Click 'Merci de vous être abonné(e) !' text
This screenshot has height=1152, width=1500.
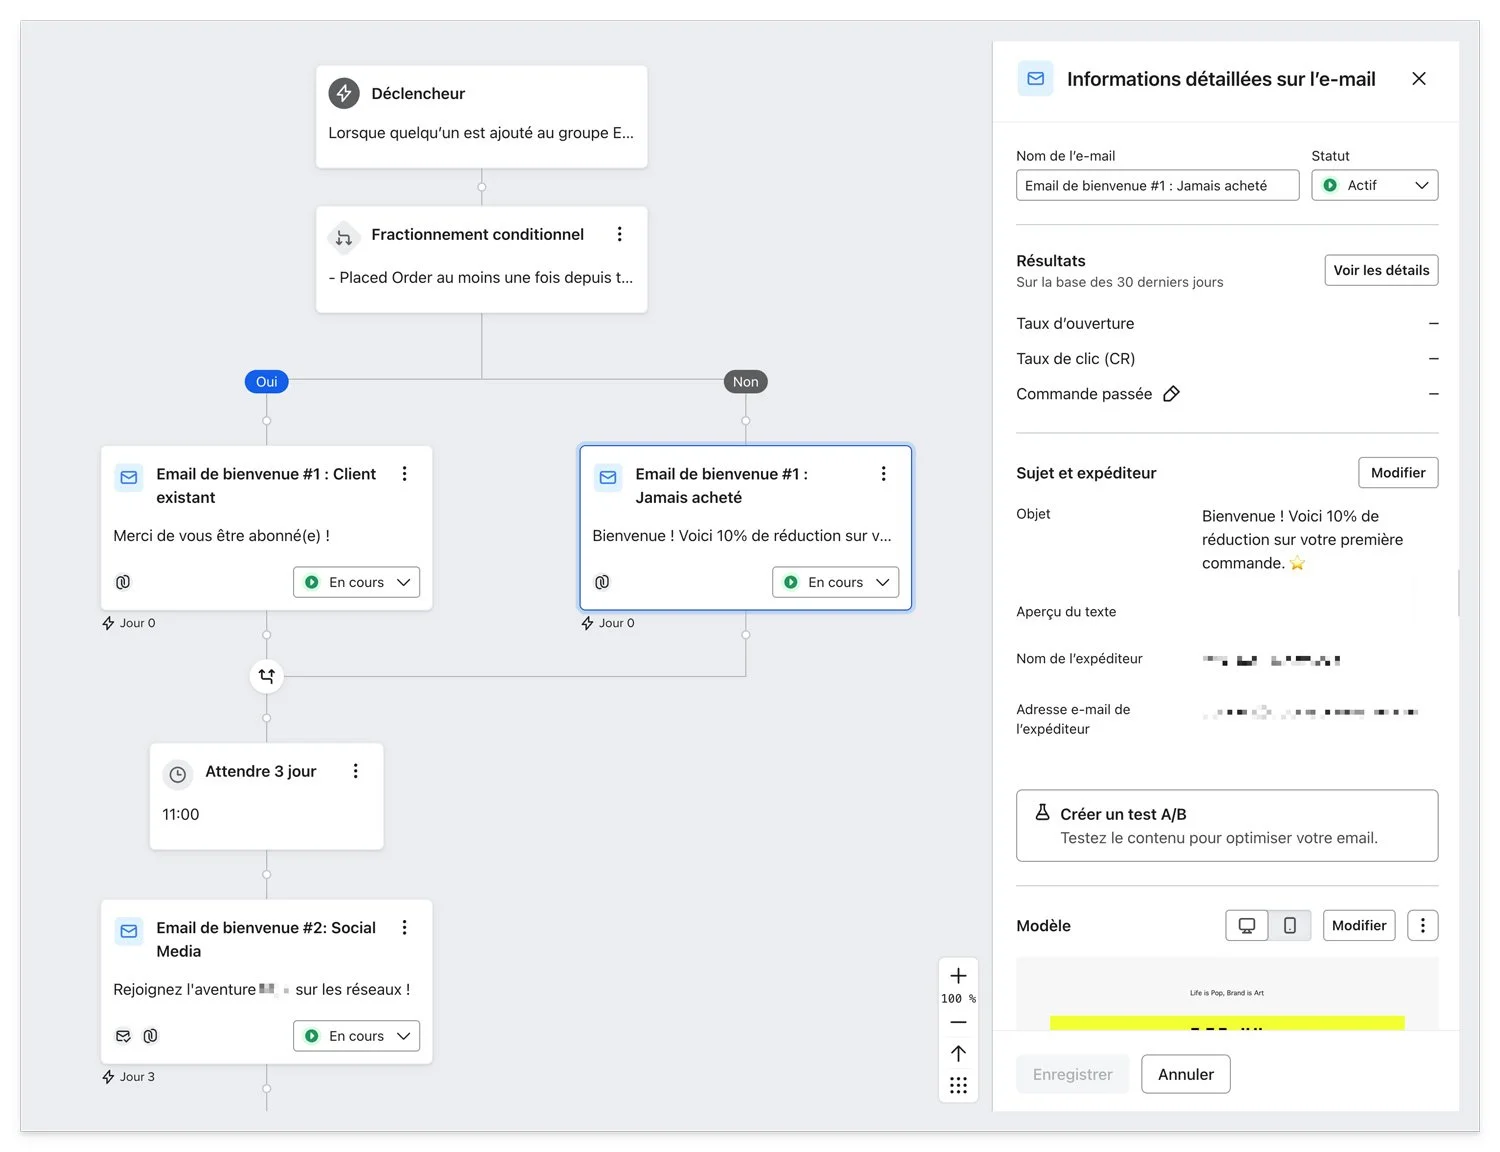click(222, 536)
